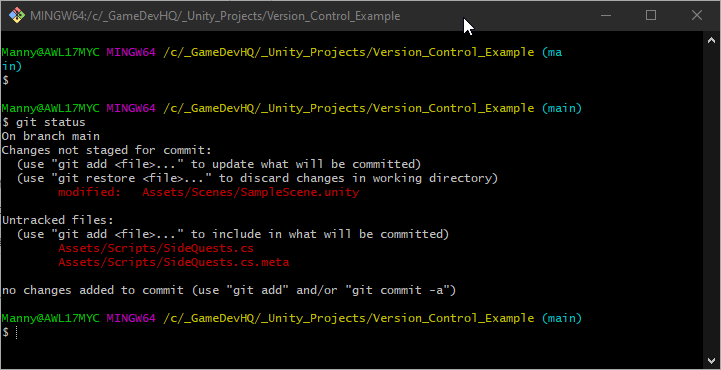The image size is (721, 370).
Task: Click the scrollbar down arrow
Action: pos(711,359)
